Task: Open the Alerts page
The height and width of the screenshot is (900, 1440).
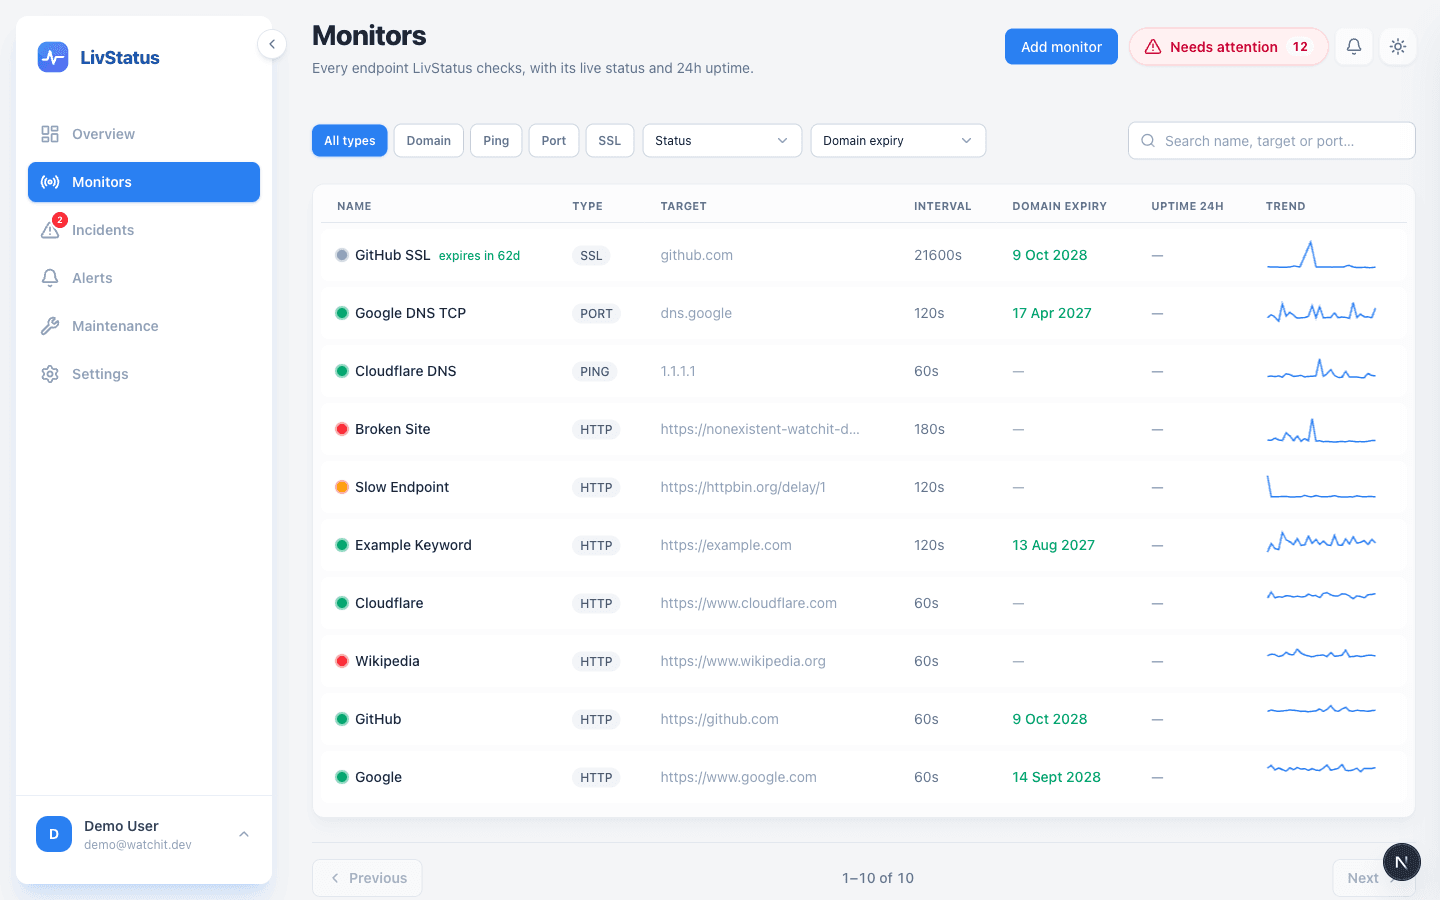Action: [x=144, y=278]
